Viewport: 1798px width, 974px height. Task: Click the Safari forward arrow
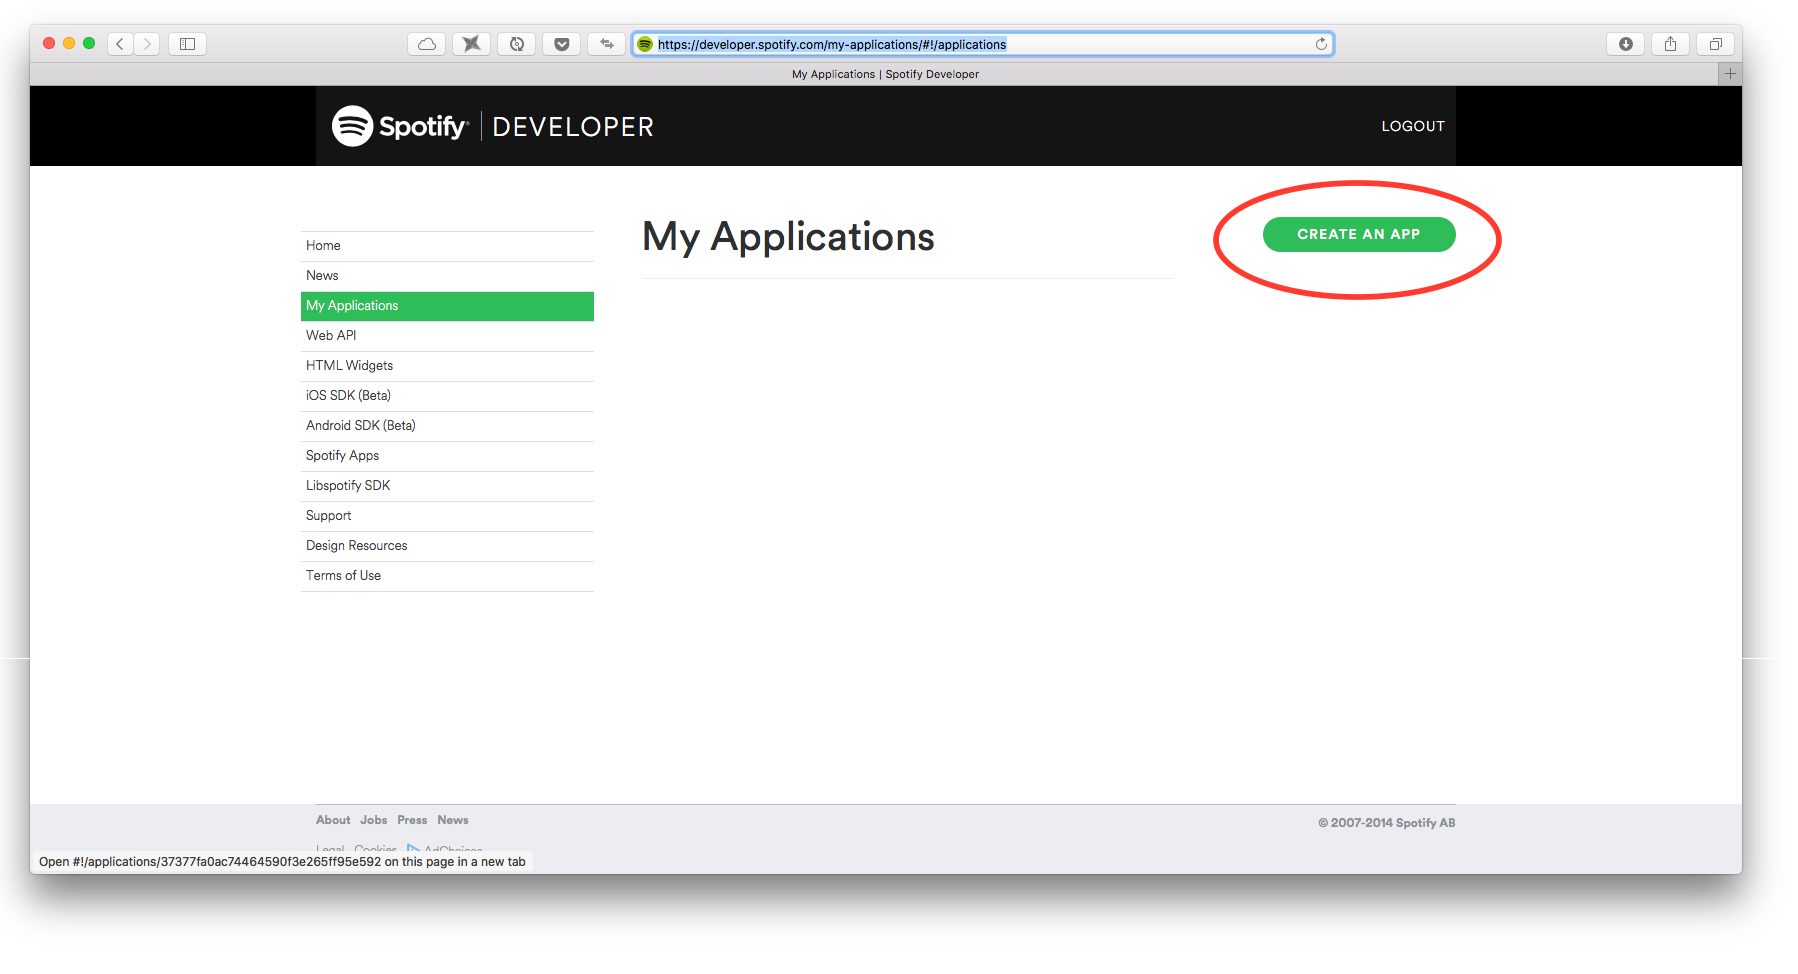(x=147, y=44)
